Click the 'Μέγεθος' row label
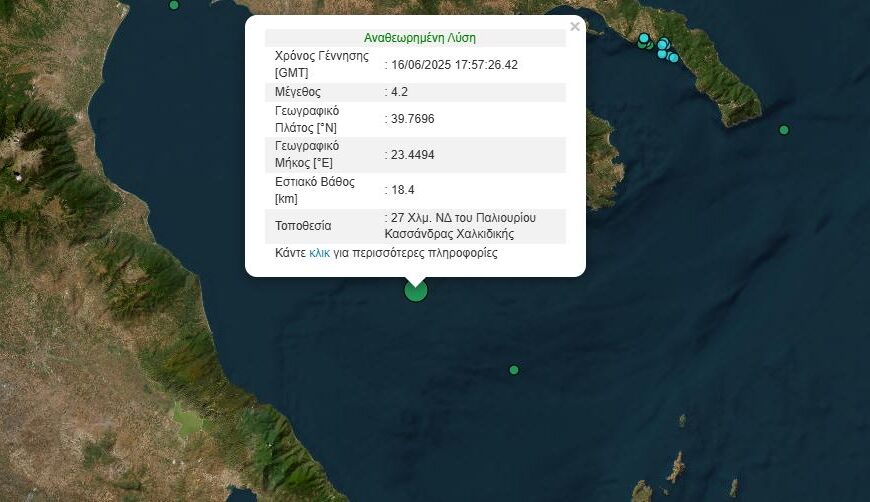The height and width of the screenshot is (502, 870). (x=298, y=92)
